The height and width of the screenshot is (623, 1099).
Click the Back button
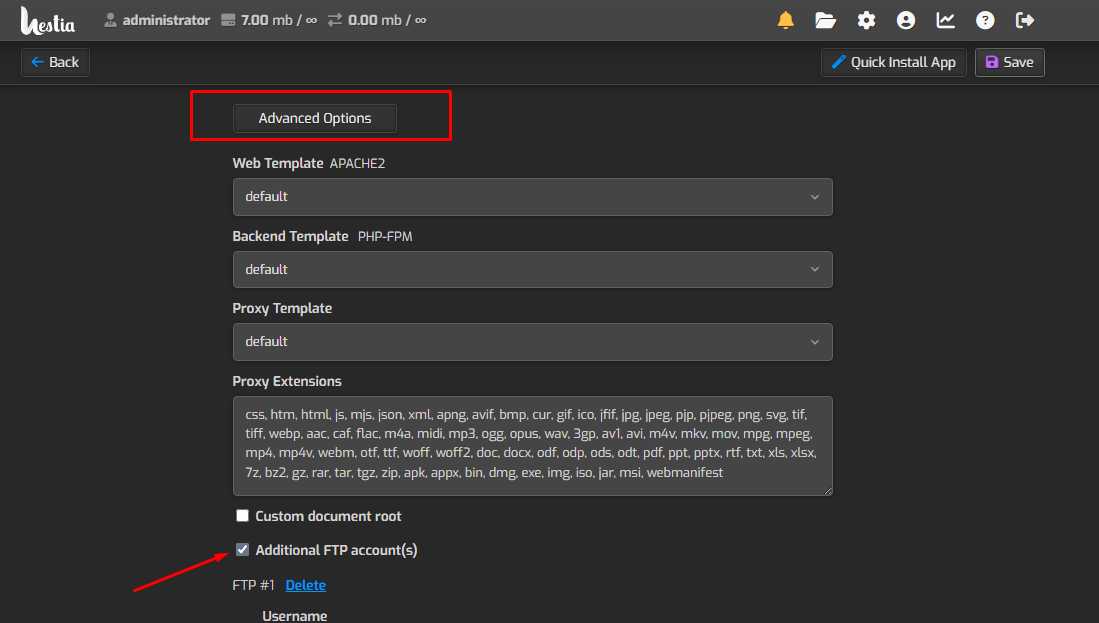[x=55, y=62]
